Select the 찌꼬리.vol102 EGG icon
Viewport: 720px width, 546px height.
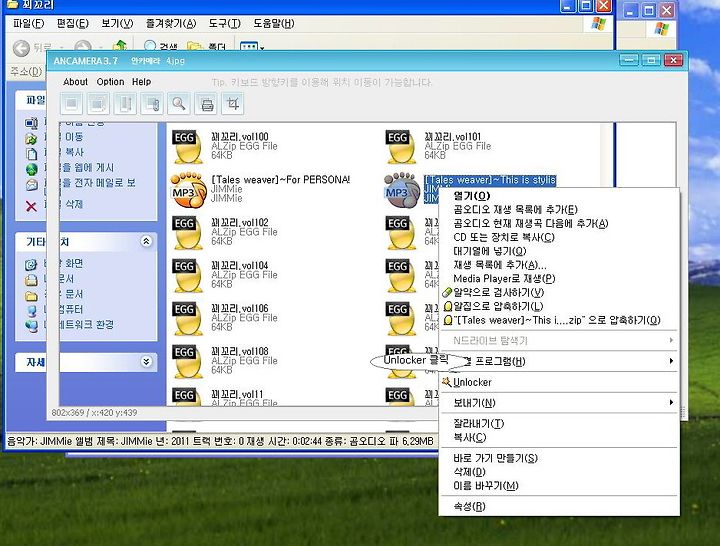[188, 233]
